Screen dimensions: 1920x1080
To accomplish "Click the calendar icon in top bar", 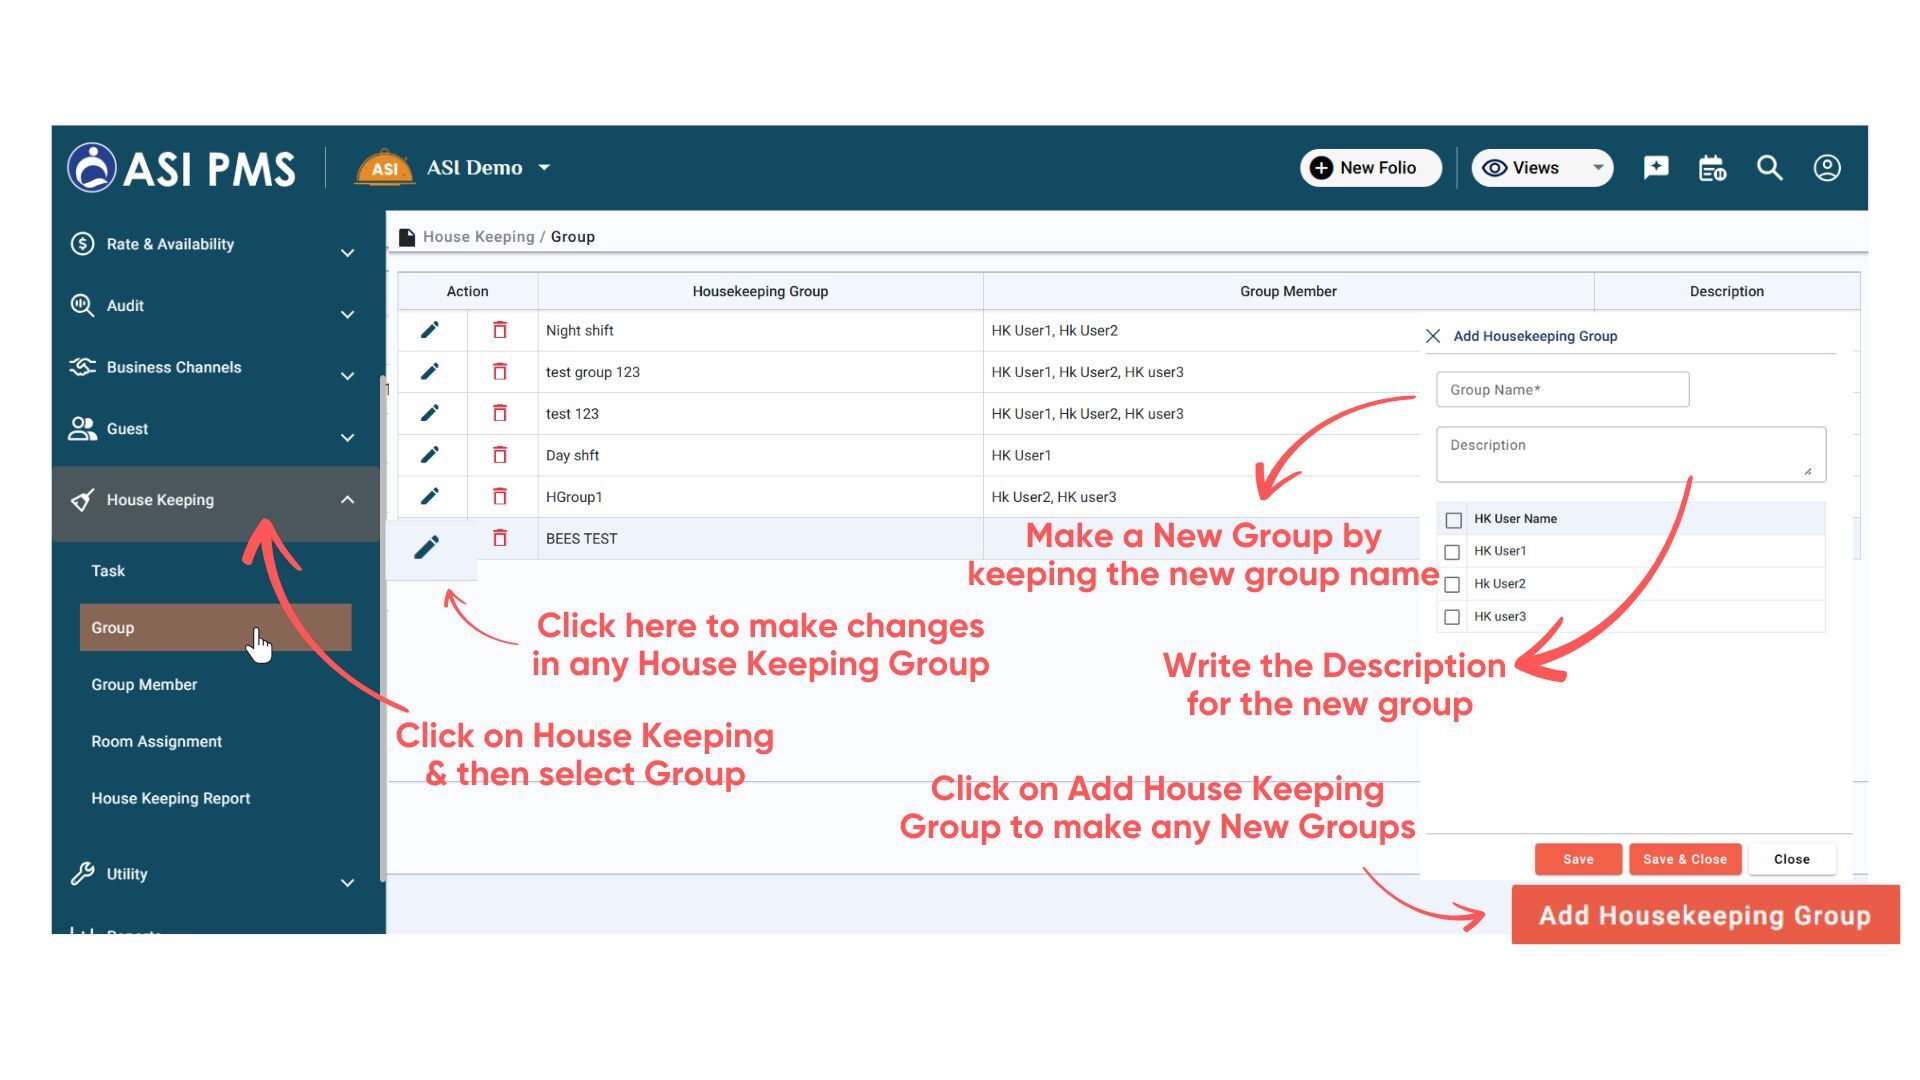I will coord(1712,168).
